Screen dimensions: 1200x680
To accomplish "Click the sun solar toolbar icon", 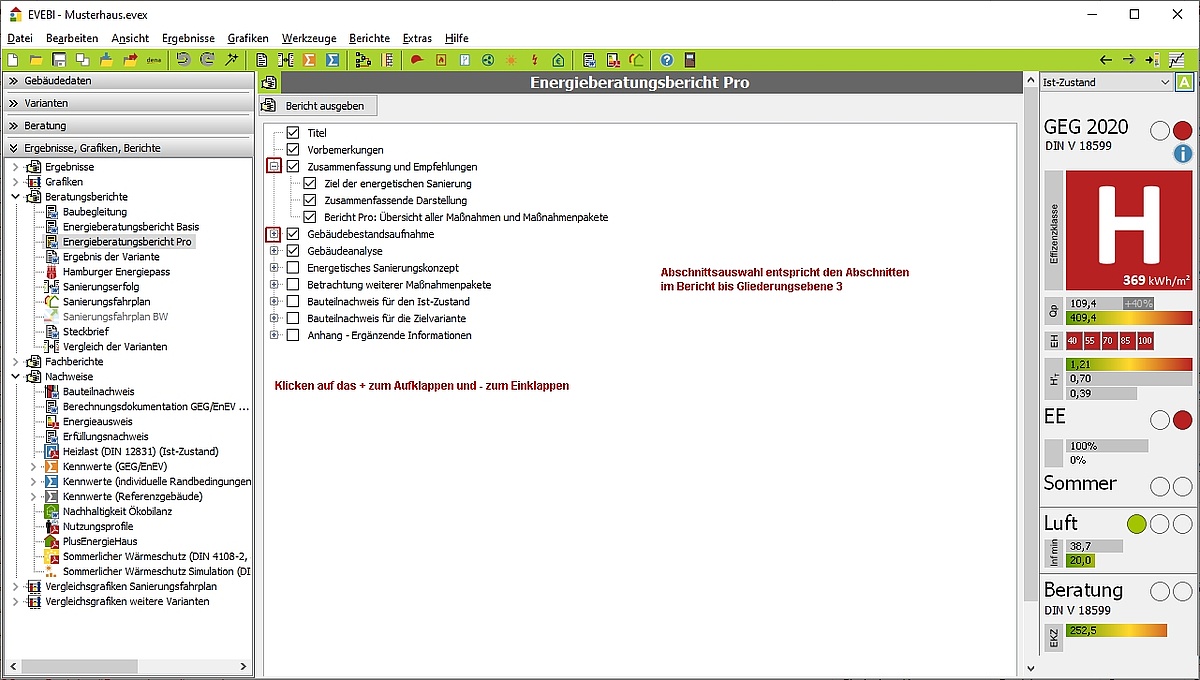I will click(512, 60).
